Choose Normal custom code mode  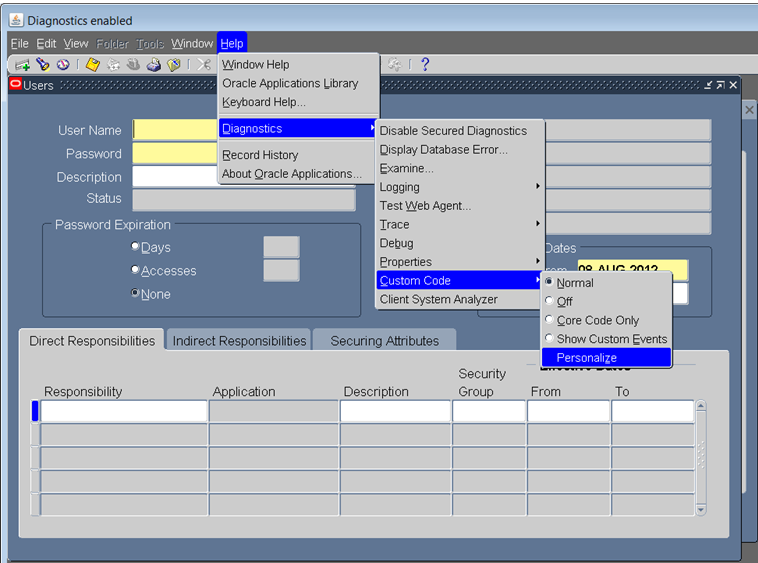point(606,283)
